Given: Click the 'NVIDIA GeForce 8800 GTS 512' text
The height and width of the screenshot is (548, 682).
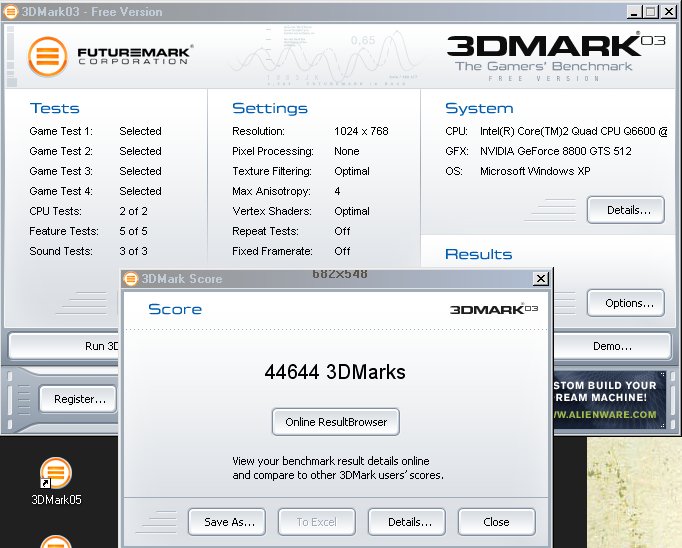Looking at the screenshot, I should click(x=555, y=151).
